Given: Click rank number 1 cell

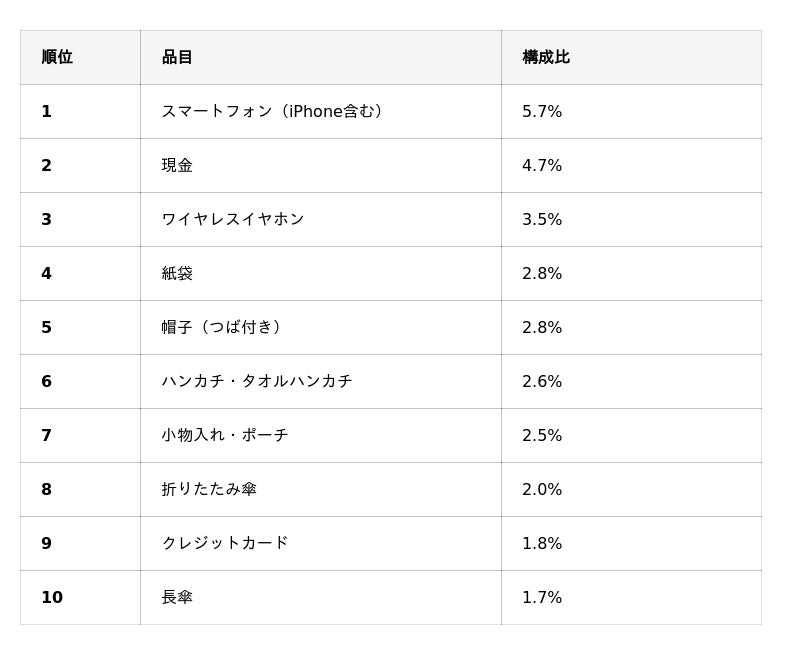Looking at the screenshot, I should coord(80,111).
